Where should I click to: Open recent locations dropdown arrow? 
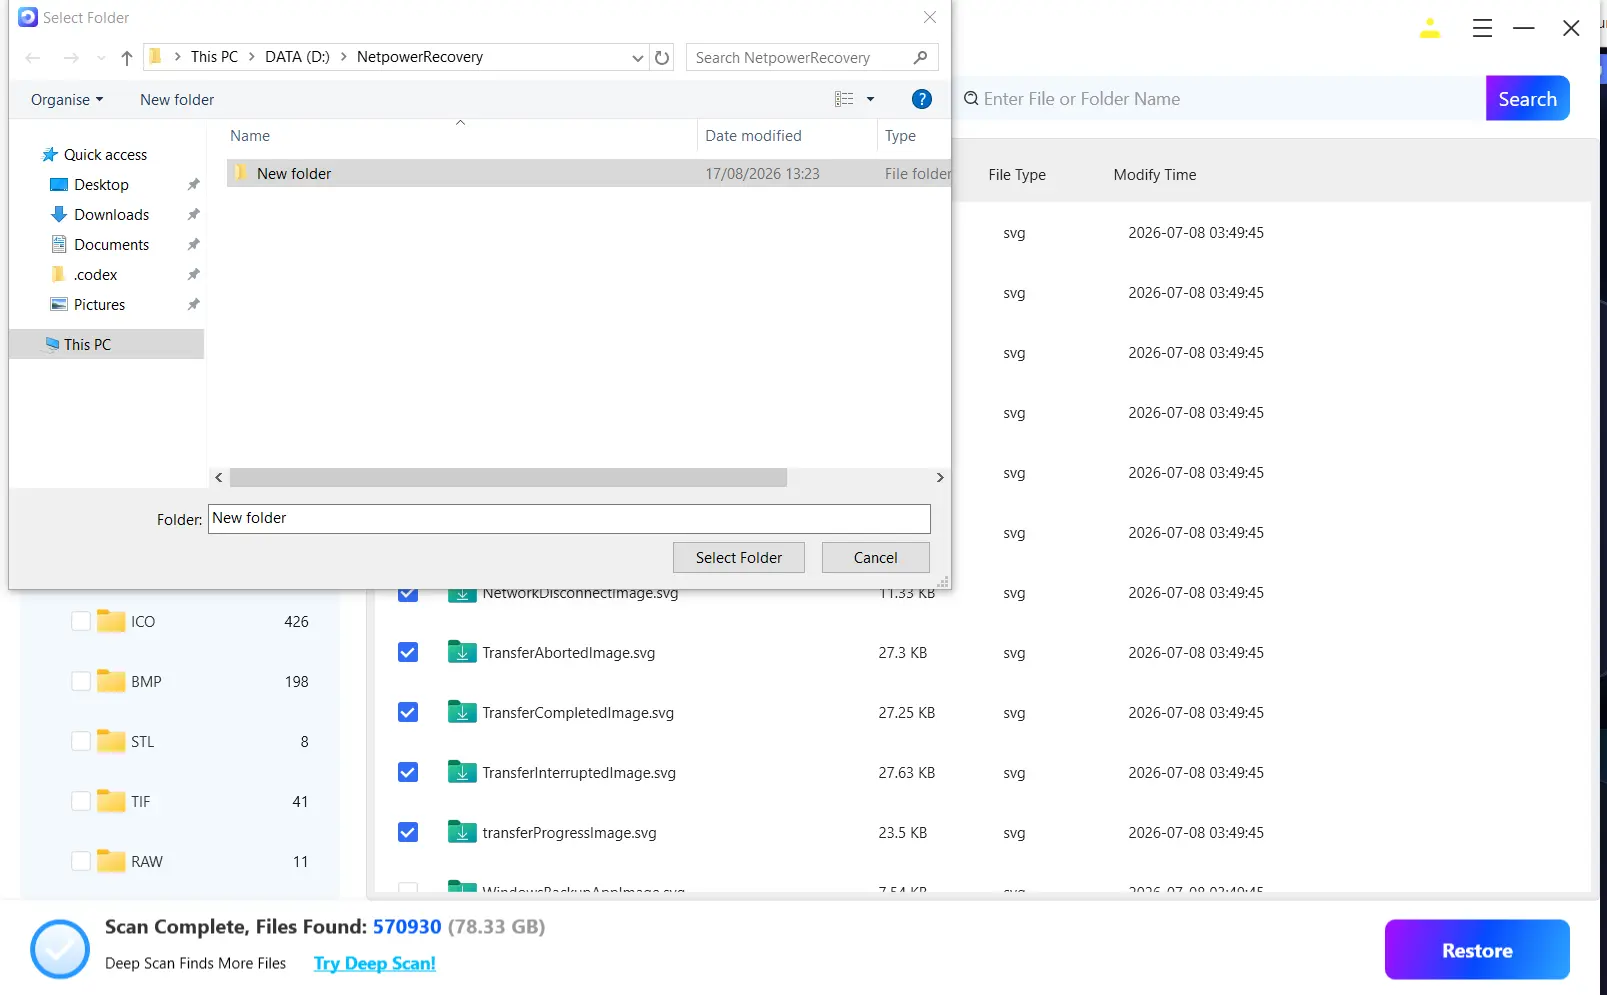coord(101,58)
